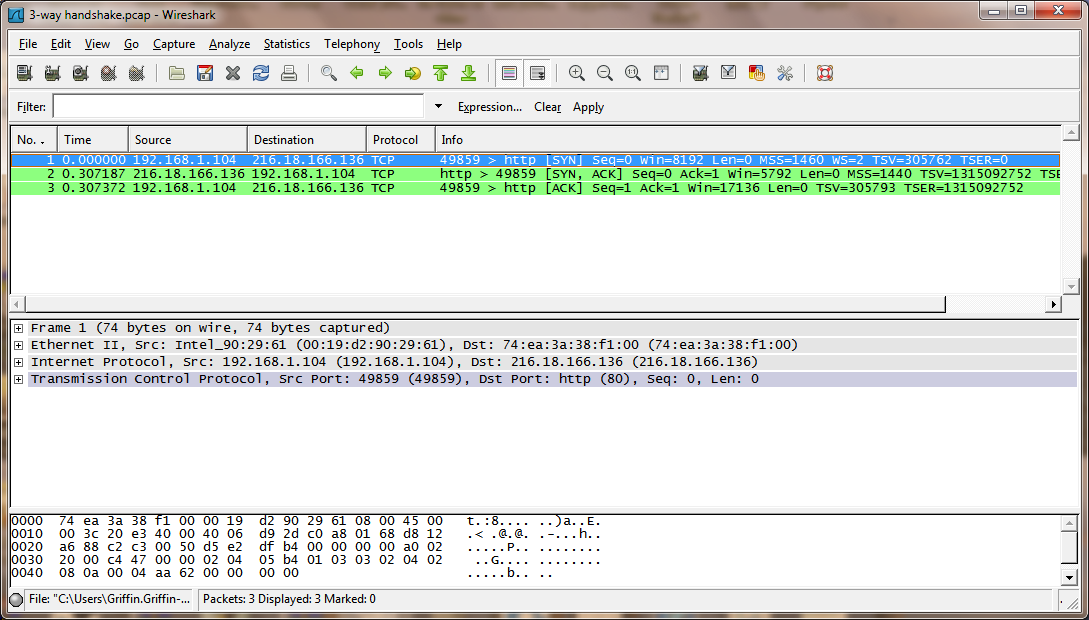Open a capture file folder icon
1089x620 pixels.
[176, 73]
